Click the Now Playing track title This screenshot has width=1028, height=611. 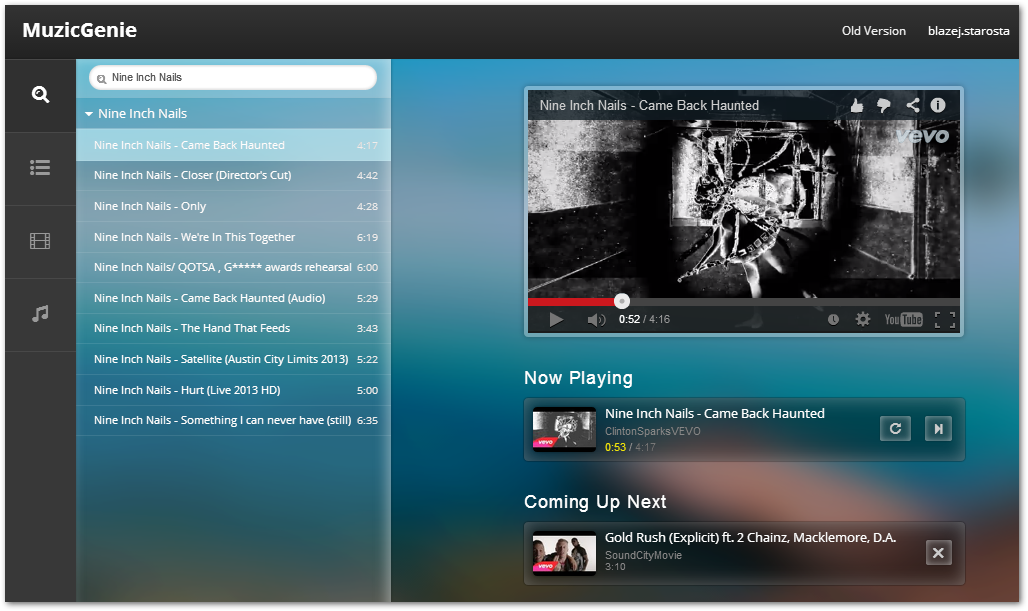pyautogui.click(x=715, y=414)
